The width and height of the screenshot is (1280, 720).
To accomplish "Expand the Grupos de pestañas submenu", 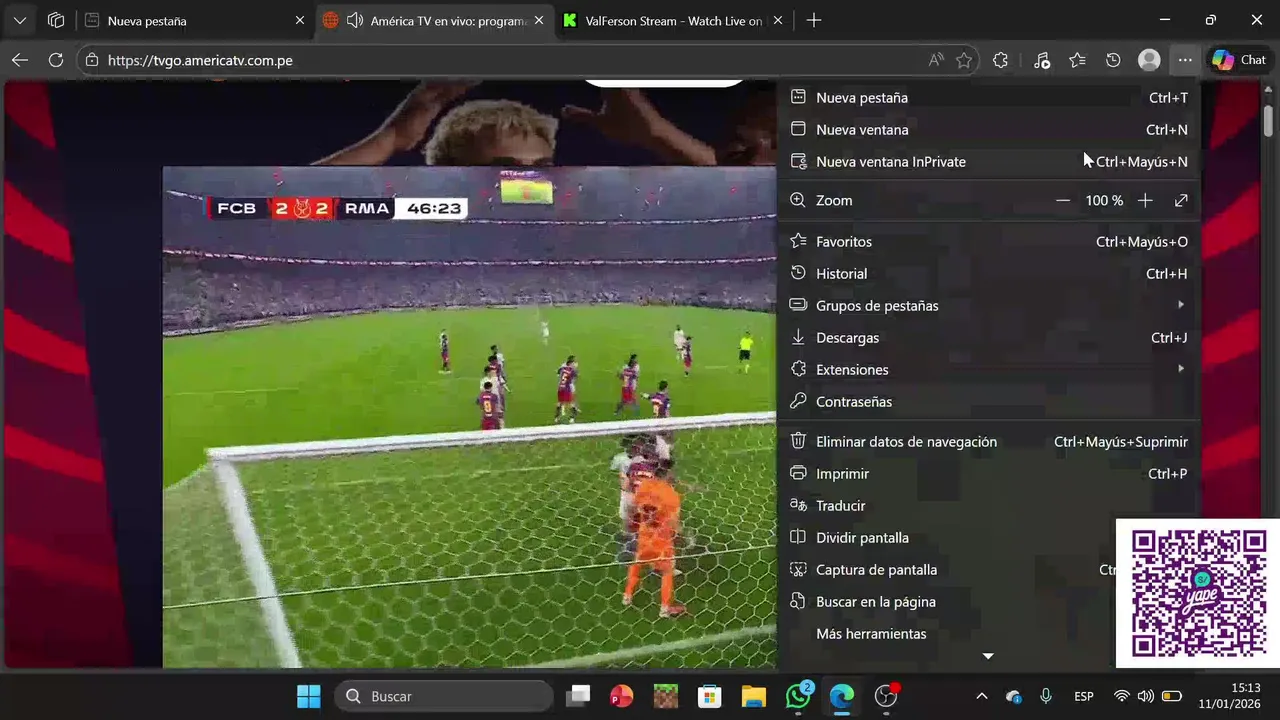I will point(989,305).
